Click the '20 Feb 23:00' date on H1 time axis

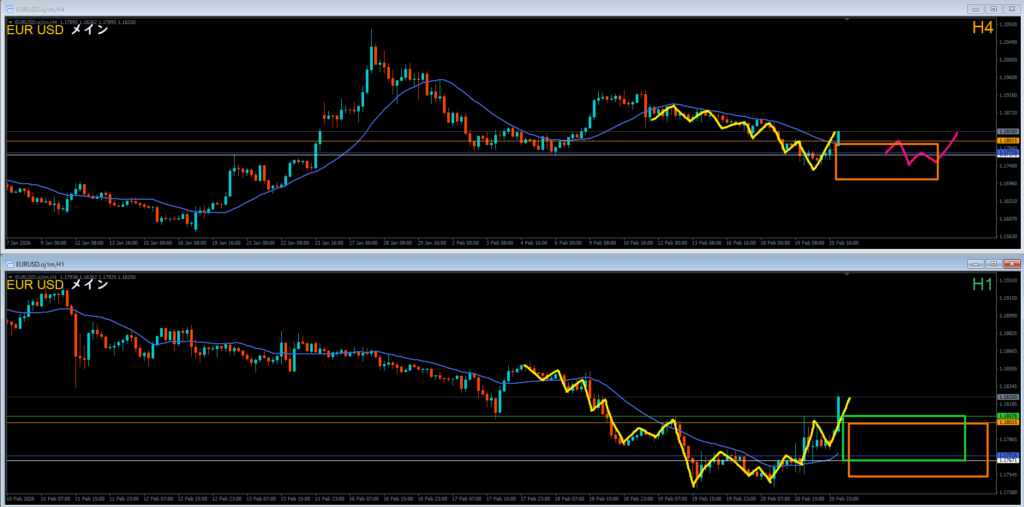click(844, 498)
